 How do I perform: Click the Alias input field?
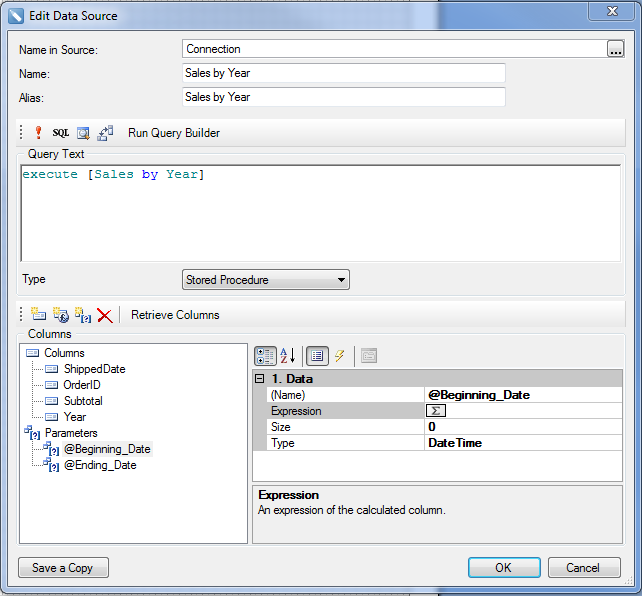[x=344, y=97]
